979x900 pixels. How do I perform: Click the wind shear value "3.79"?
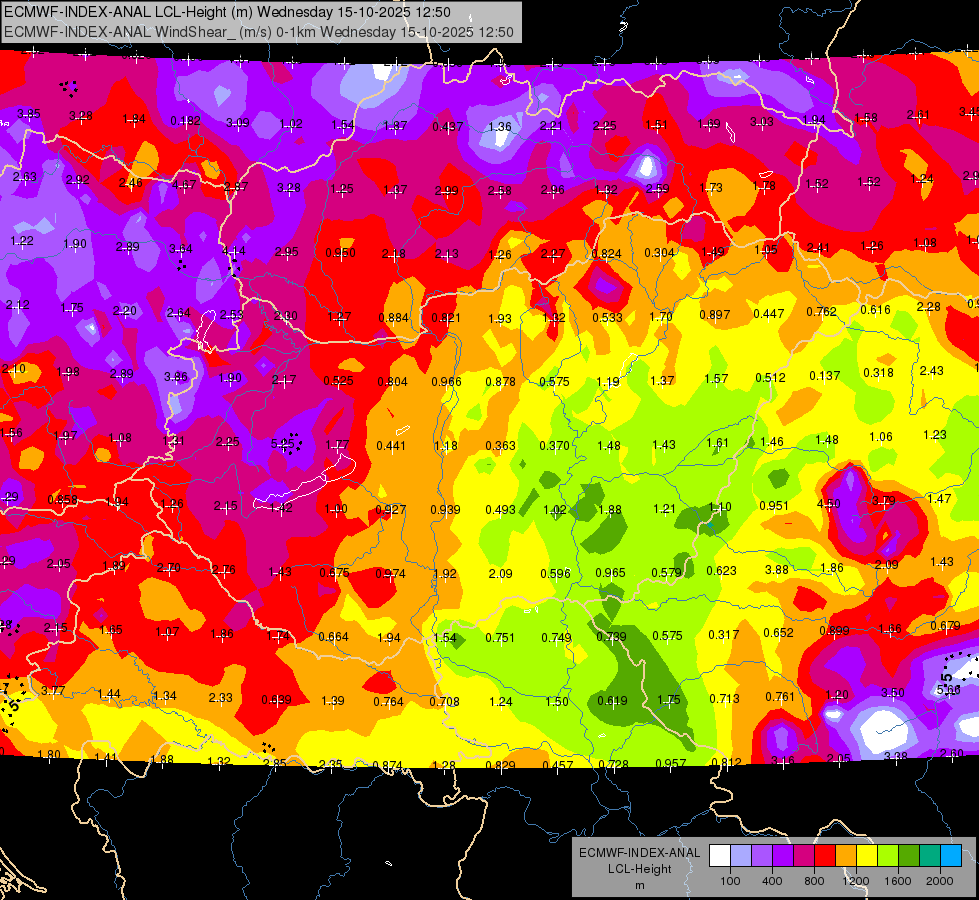pos(883,500)
